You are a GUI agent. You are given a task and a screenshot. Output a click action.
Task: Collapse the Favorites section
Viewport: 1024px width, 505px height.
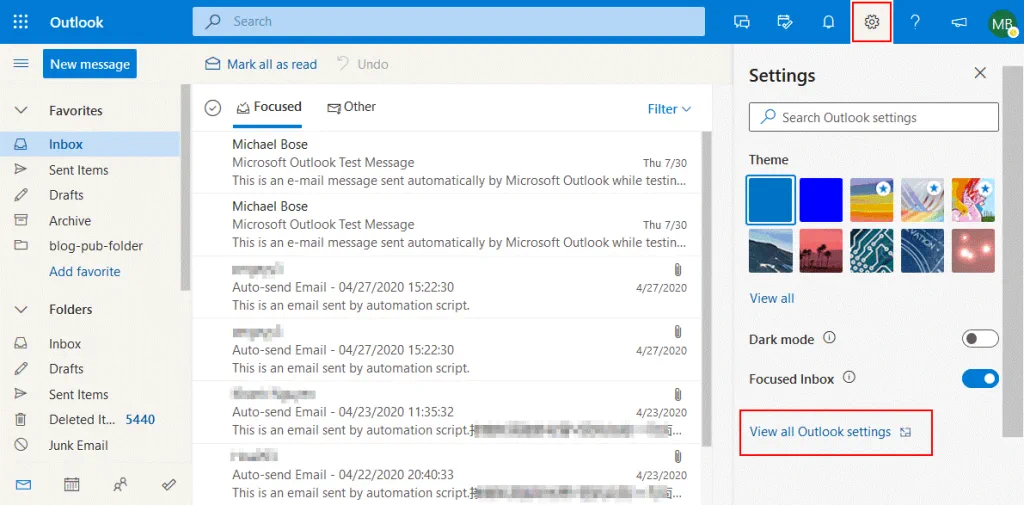click(21, 111)
